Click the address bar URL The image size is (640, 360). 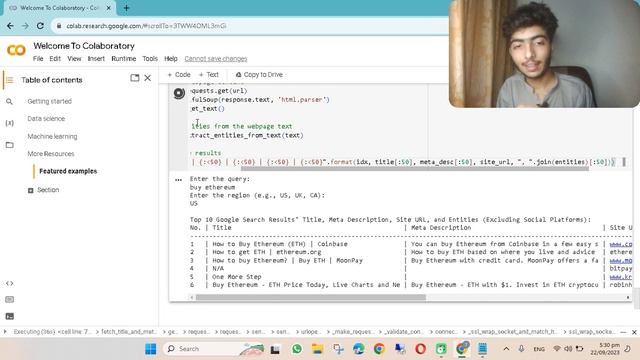click(x=146, y=26)
